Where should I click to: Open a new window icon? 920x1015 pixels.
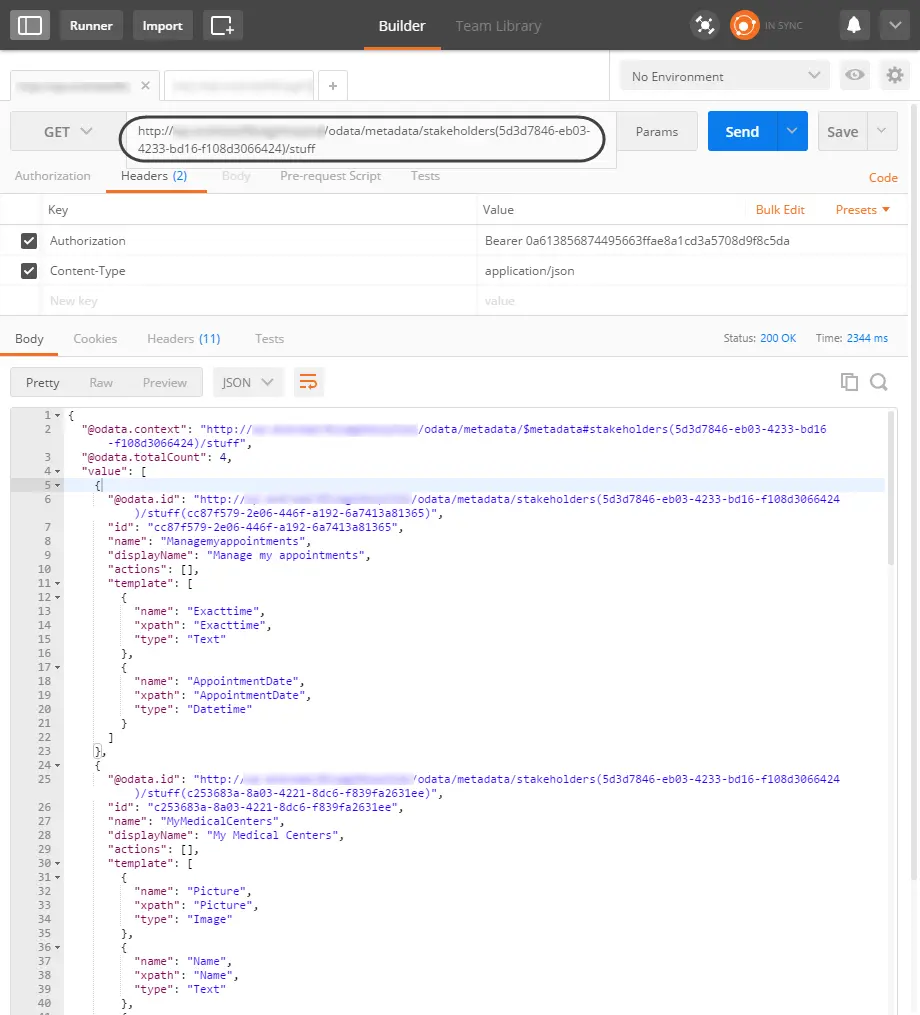(x=222, y=25)
